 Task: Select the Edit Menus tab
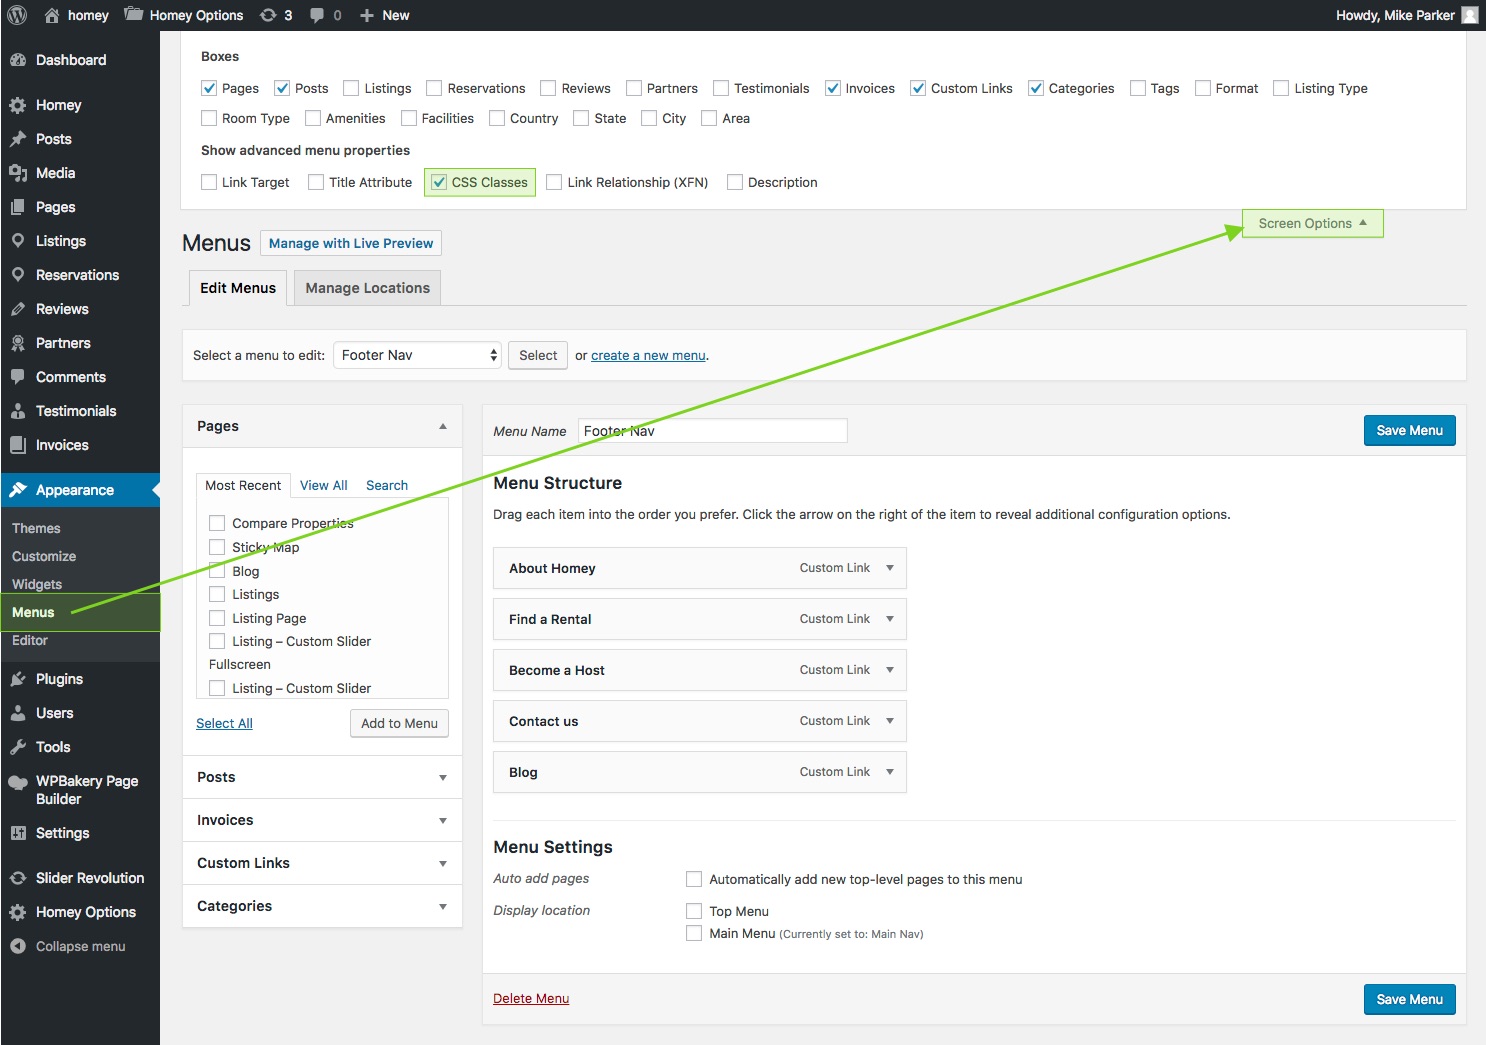[238, 288]
